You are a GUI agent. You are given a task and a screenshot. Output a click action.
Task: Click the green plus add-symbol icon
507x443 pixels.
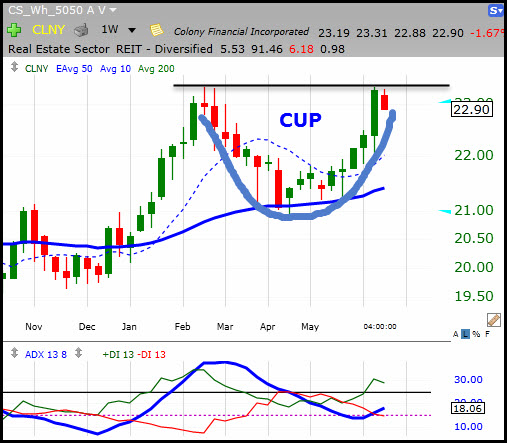14,30
